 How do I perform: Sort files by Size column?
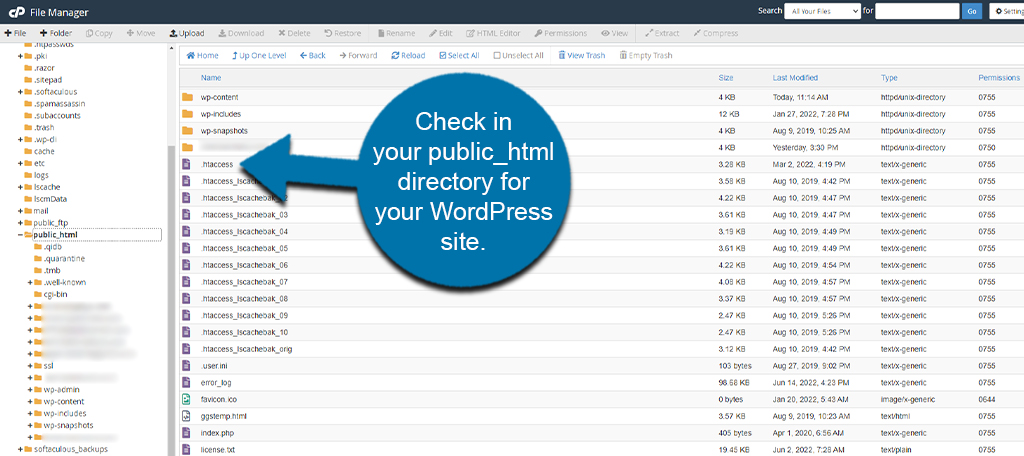pyautogui.click(x=726, y=78)
